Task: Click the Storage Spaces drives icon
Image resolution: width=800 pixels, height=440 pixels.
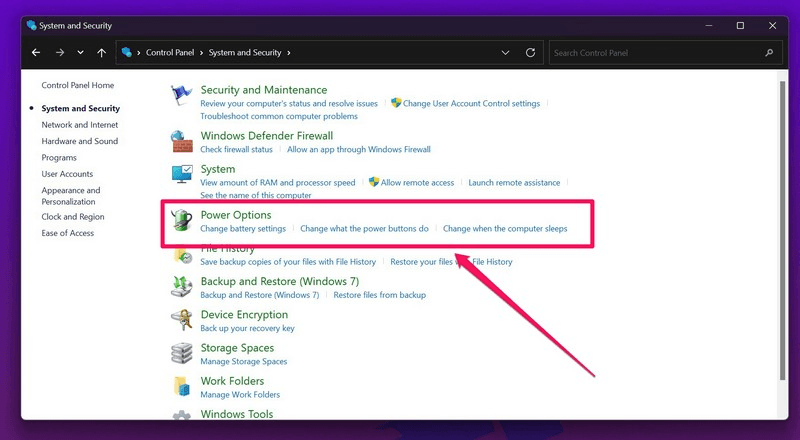Action: [x=181, y=353]
